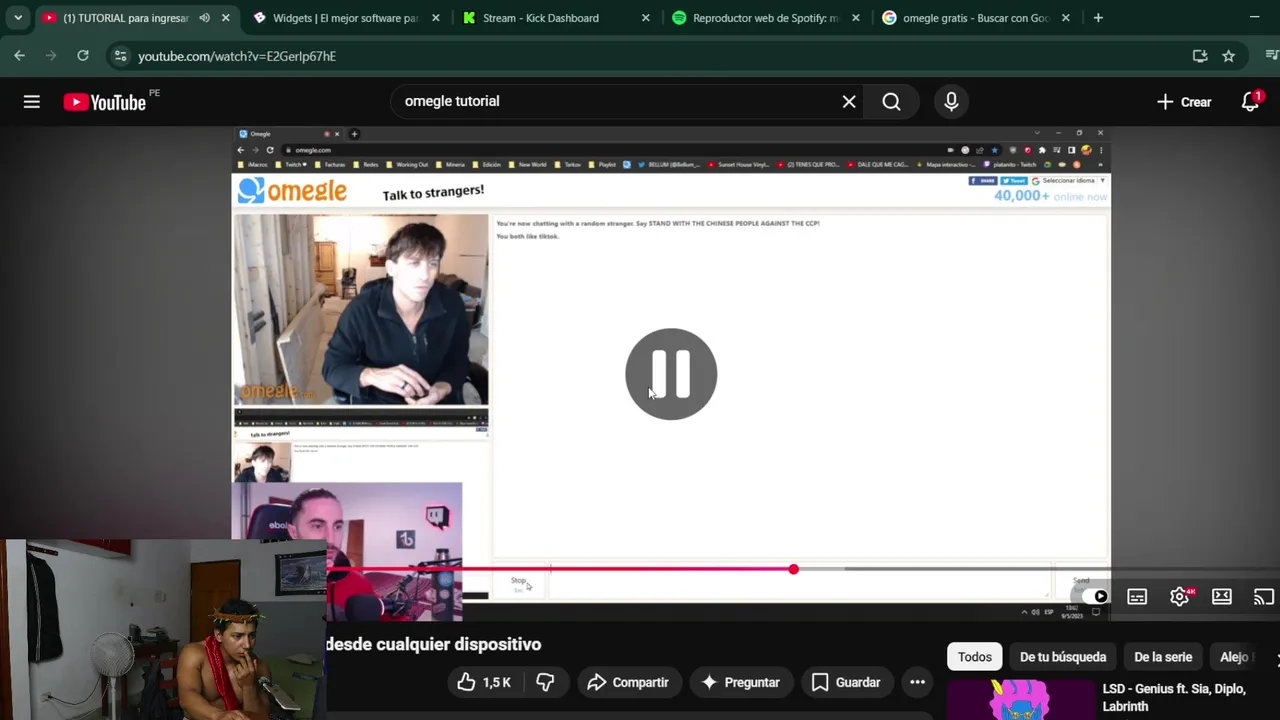Image resolution: width=1280 pixels, height=720 pixels.
Task: Select the De tu búsqueda chip
Action: pyautogui.click(x=1063, y=657)
